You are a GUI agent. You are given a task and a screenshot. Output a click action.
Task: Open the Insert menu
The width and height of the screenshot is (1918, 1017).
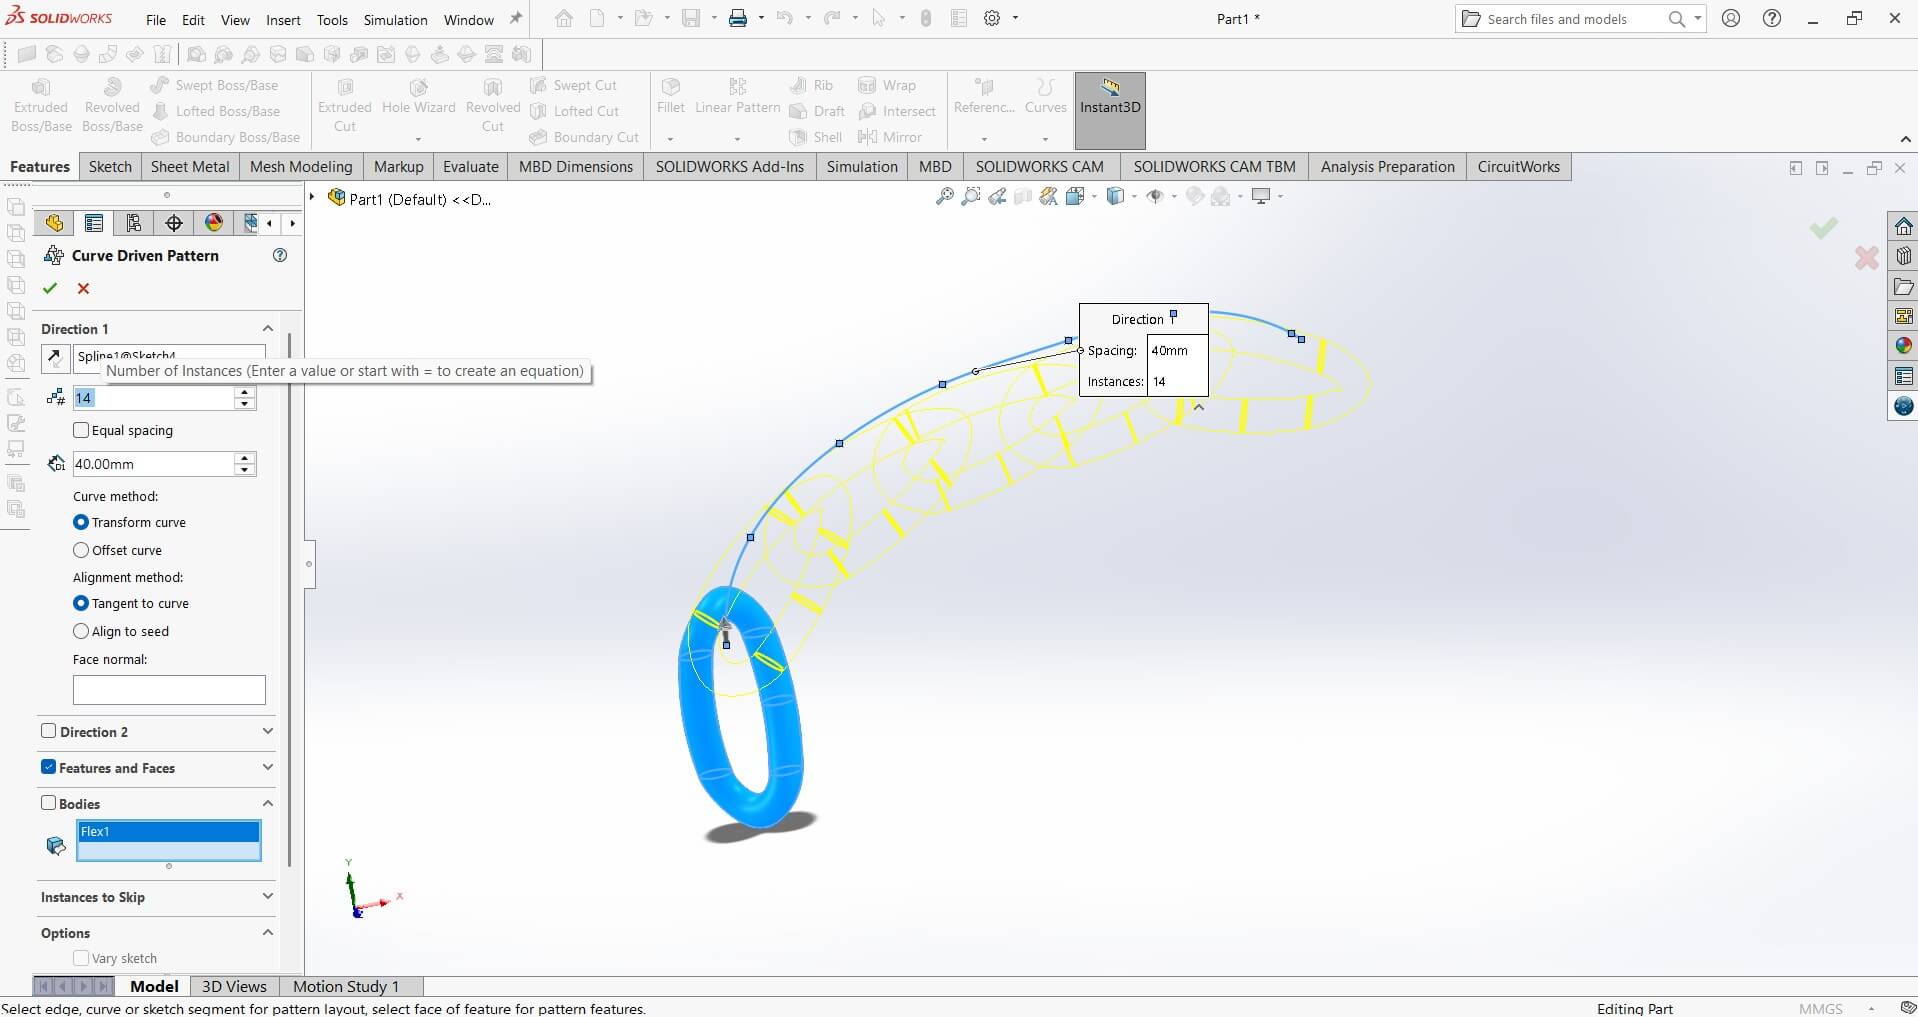283,20
